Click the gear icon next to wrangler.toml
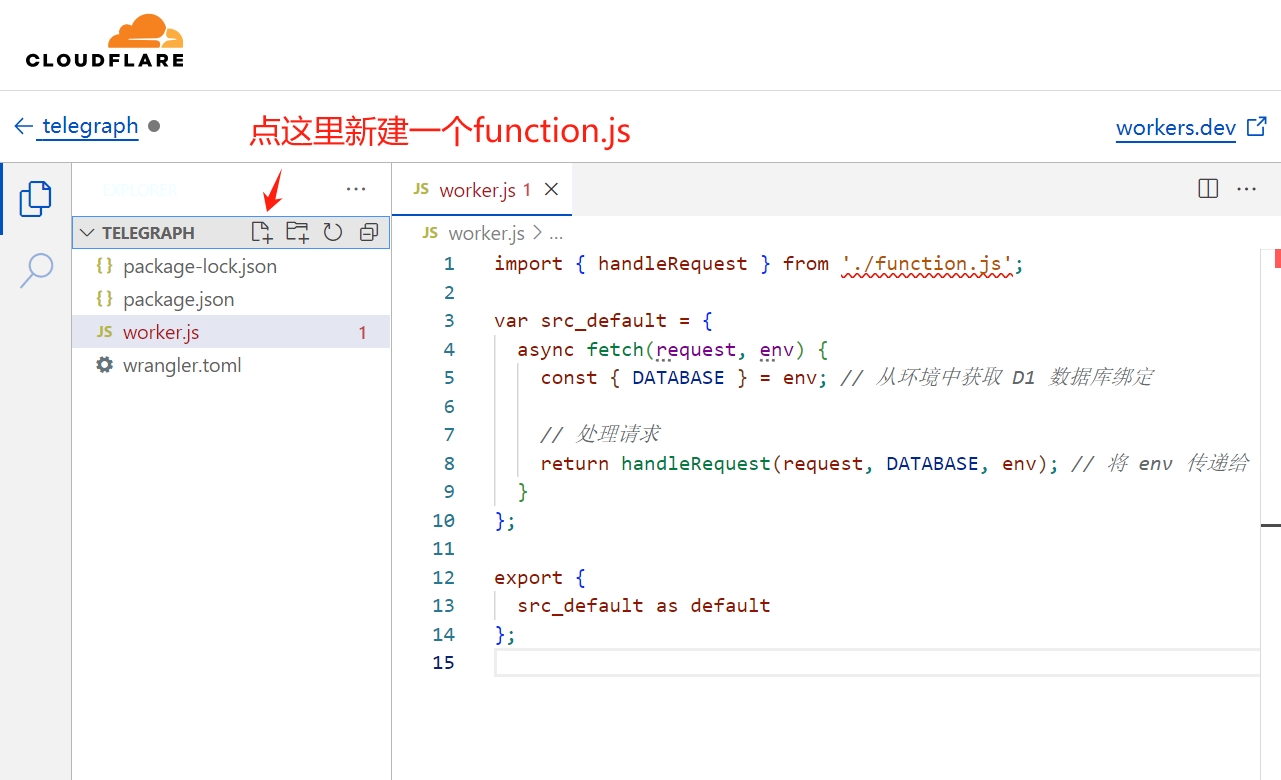Image resolution: width=1281 pixels, height=780 pixels. tap(104, 365)
